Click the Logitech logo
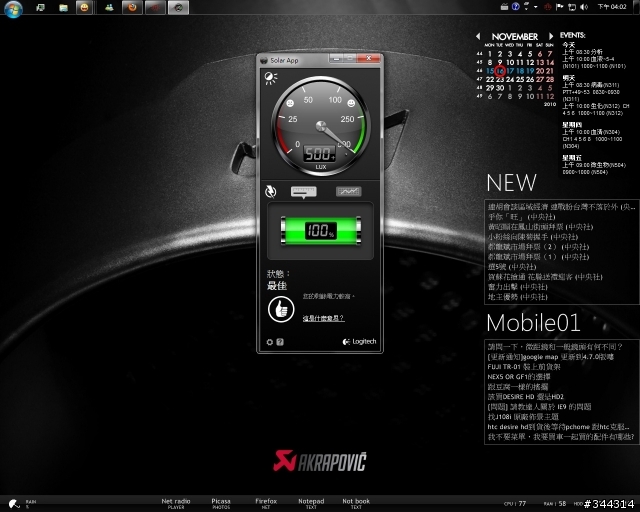This screenshot has height=512, width=640. [x=359, y=341]
